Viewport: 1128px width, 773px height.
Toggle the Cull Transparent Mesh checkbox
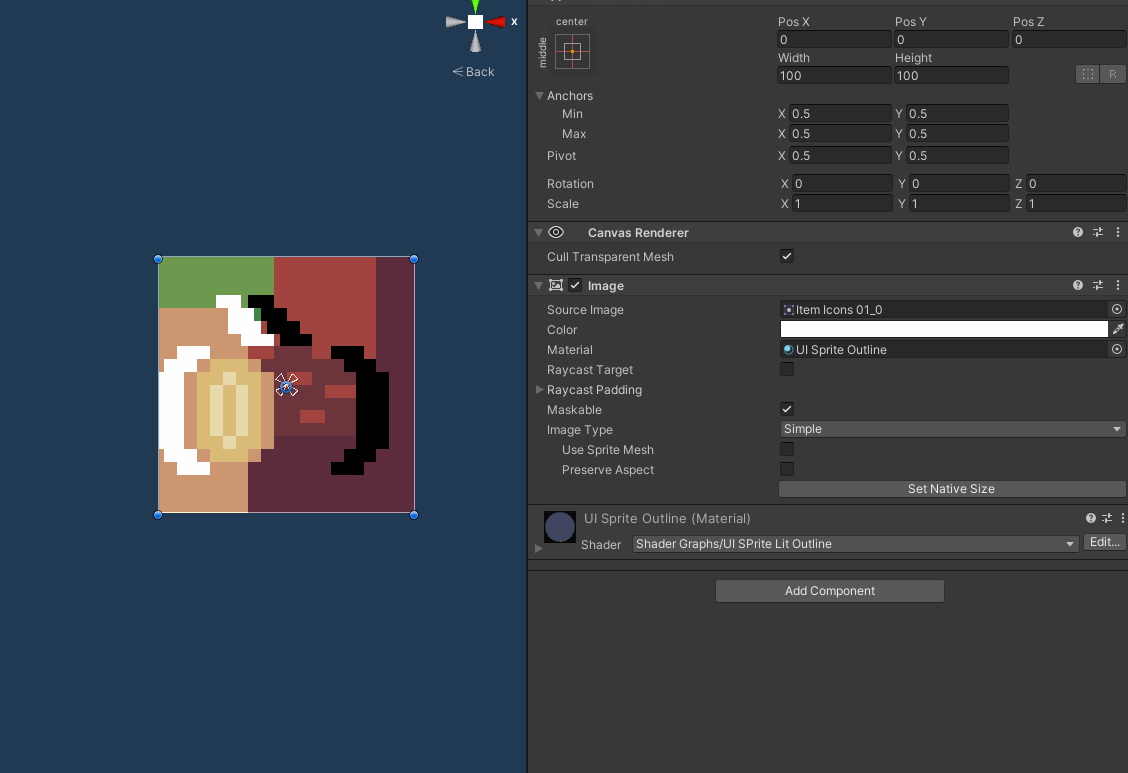coord(787,256)
